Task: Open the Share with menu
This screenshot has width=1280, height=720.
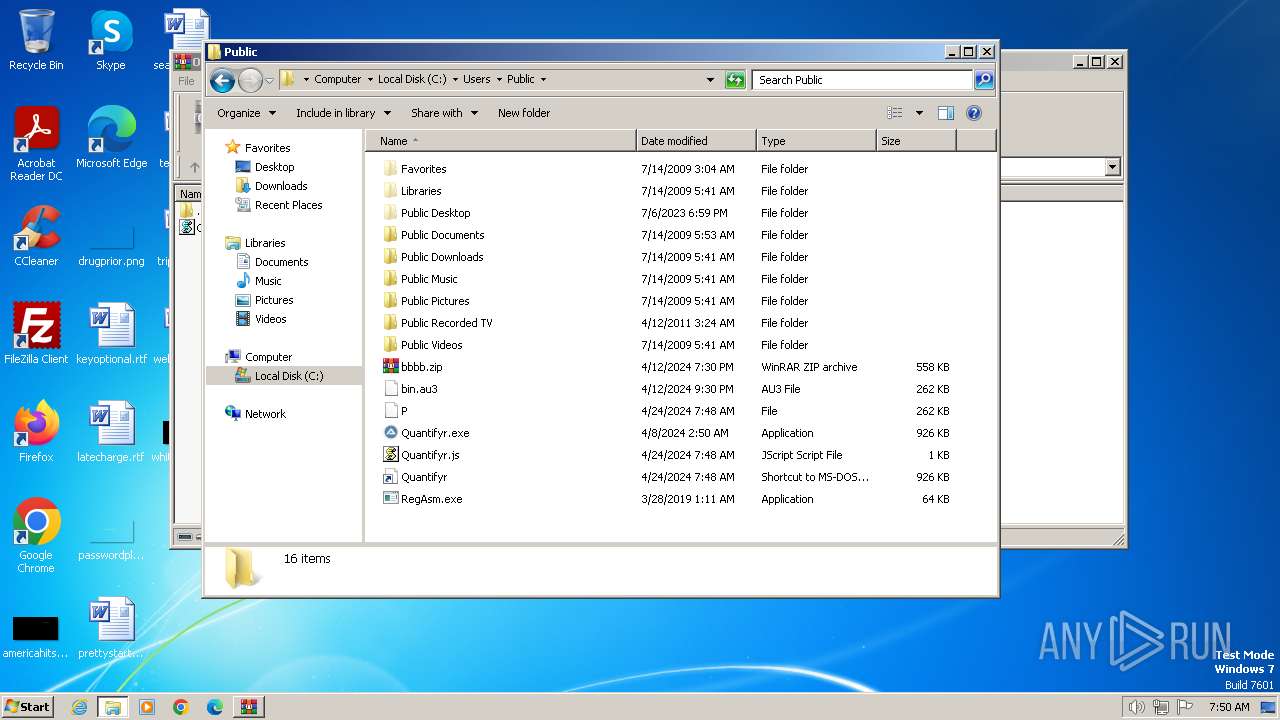Action: (444, 113)
